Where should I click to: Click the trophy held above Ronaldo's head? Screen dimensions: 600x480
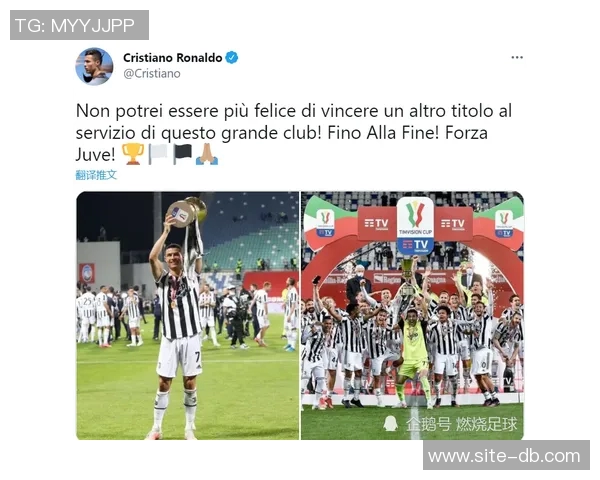(x=187, y=212)
